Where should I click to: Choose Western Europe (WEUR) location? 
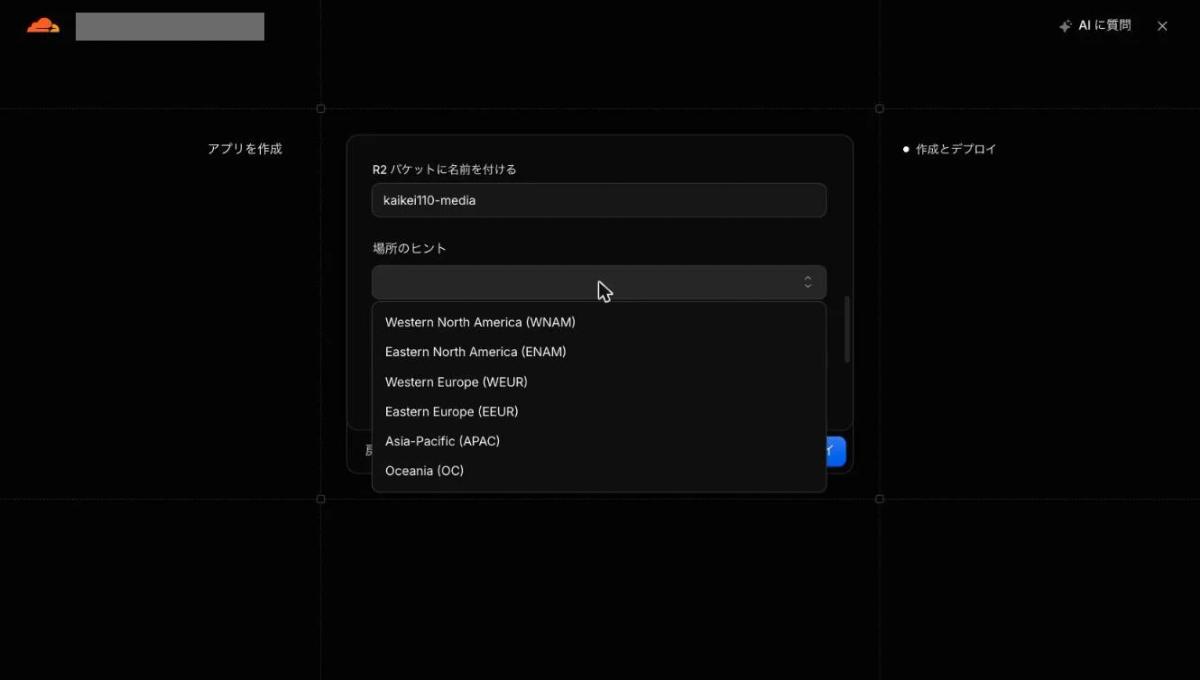coord(599,382)
